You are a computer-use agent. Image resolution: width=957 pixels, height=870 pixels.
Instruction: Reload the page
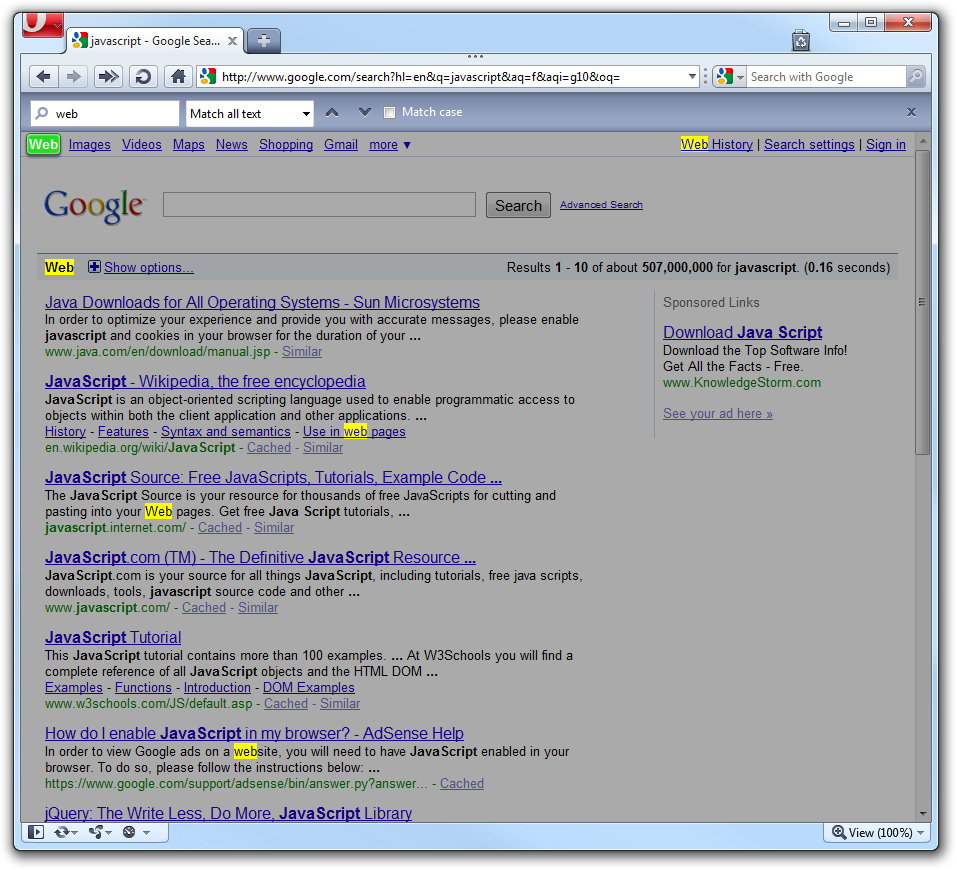point(143,77)
